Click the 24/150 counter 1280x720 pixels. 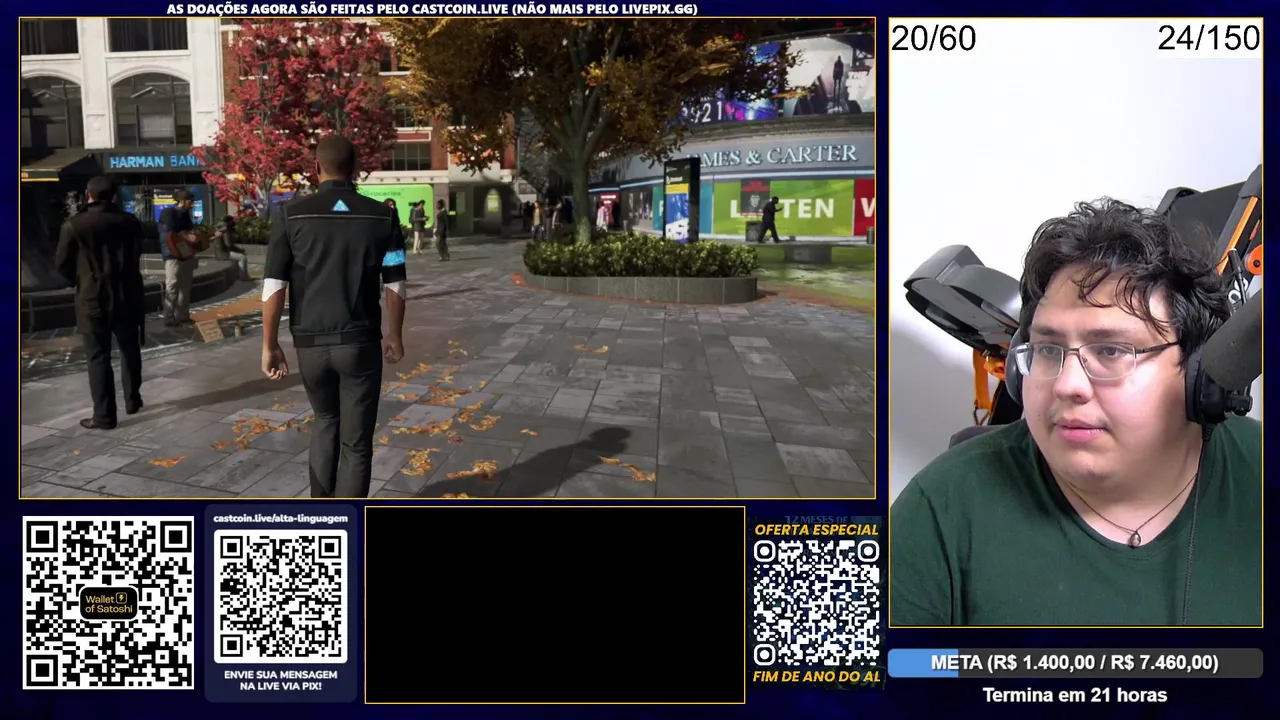point(1208,39)
